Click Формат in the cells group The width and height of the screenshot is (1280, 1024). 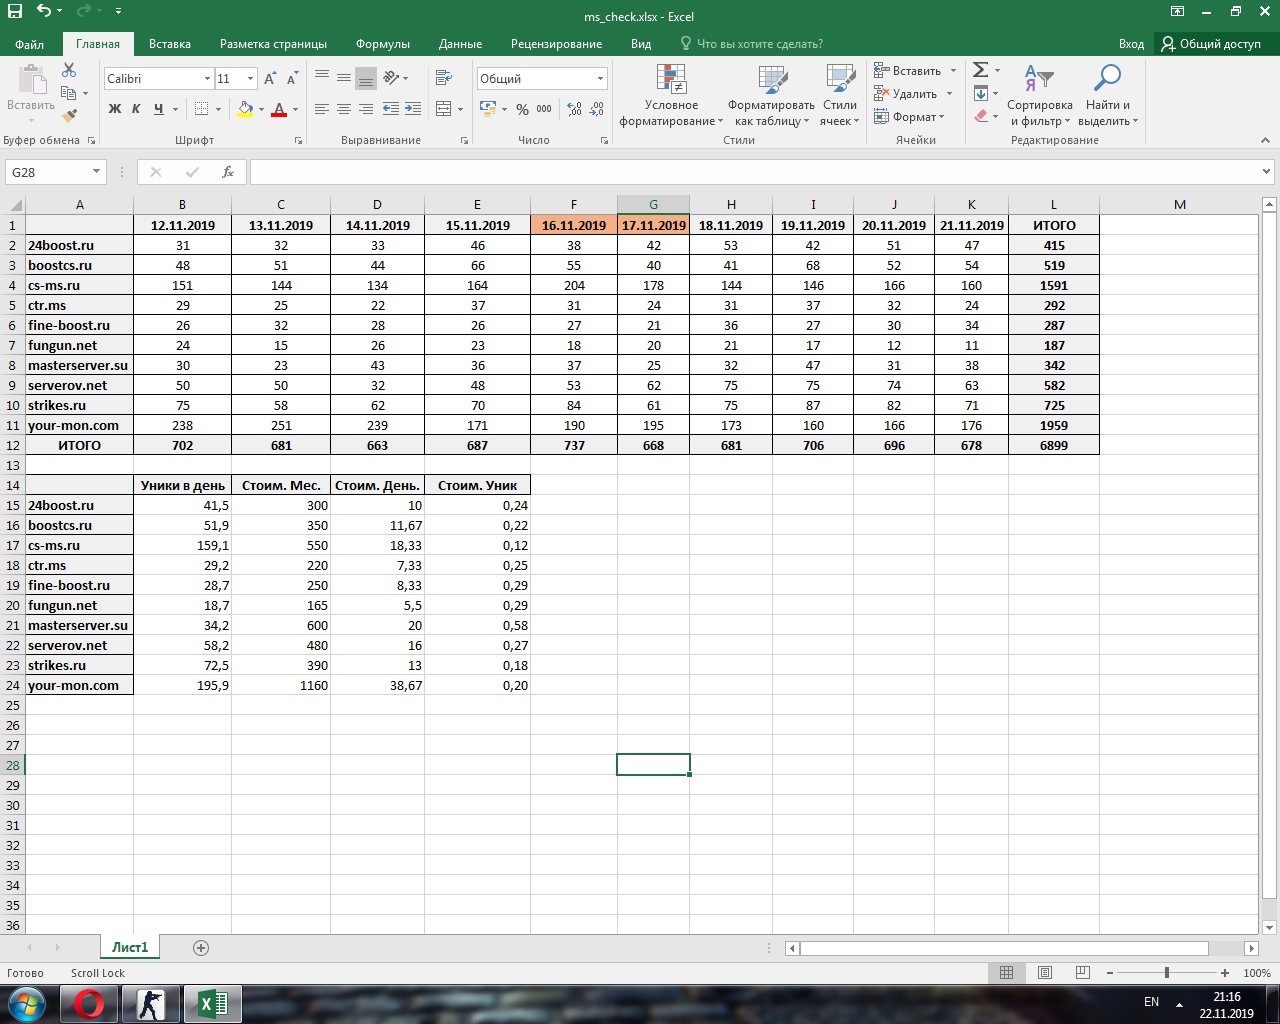point(909,116)
